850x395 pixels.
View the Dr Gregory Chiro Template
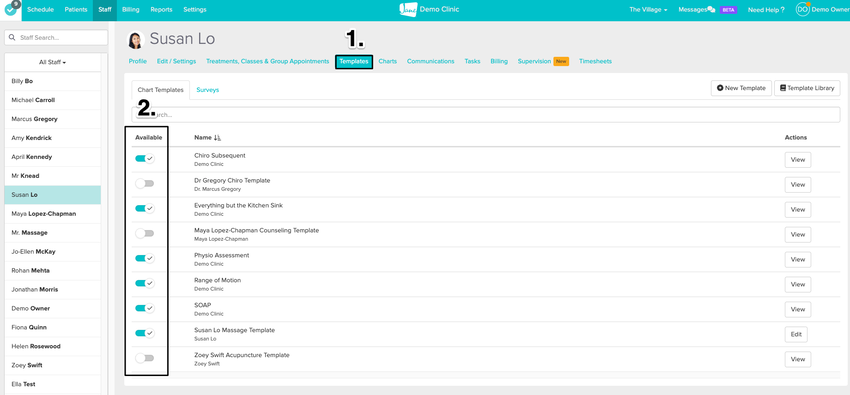tap(798, 185)
